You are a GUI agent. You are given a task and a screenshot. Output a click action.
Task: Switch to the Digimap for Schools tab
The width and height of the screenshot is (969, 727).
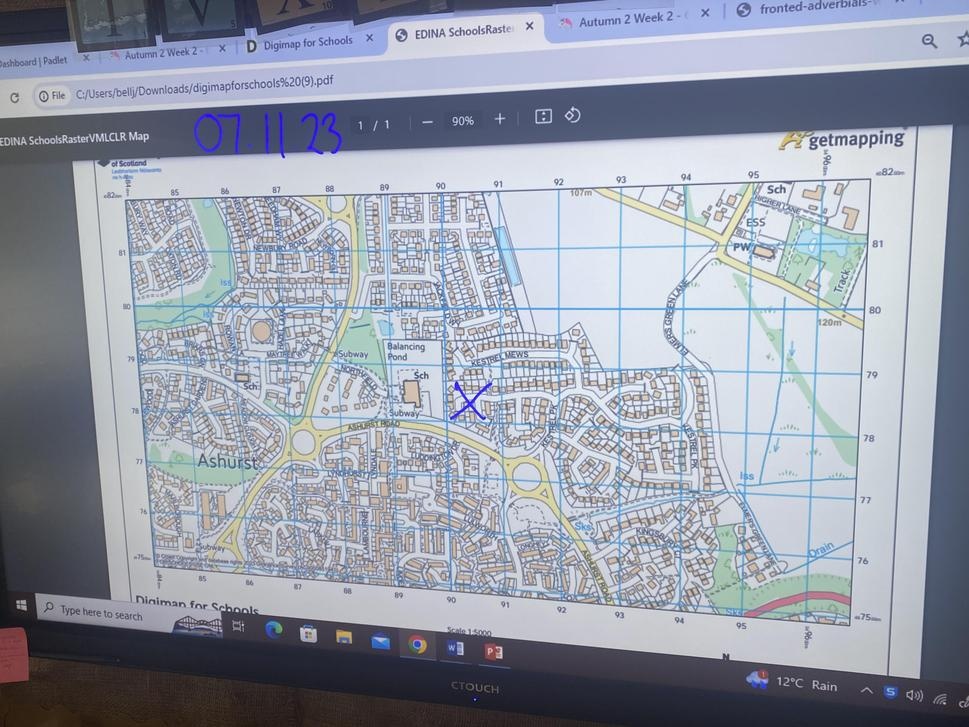[x=300, y=43]
